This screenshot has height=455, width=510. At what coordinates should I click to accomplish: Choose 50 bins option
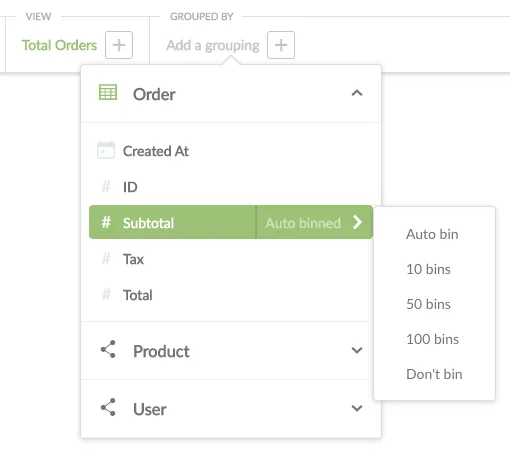tap(428, 304)
